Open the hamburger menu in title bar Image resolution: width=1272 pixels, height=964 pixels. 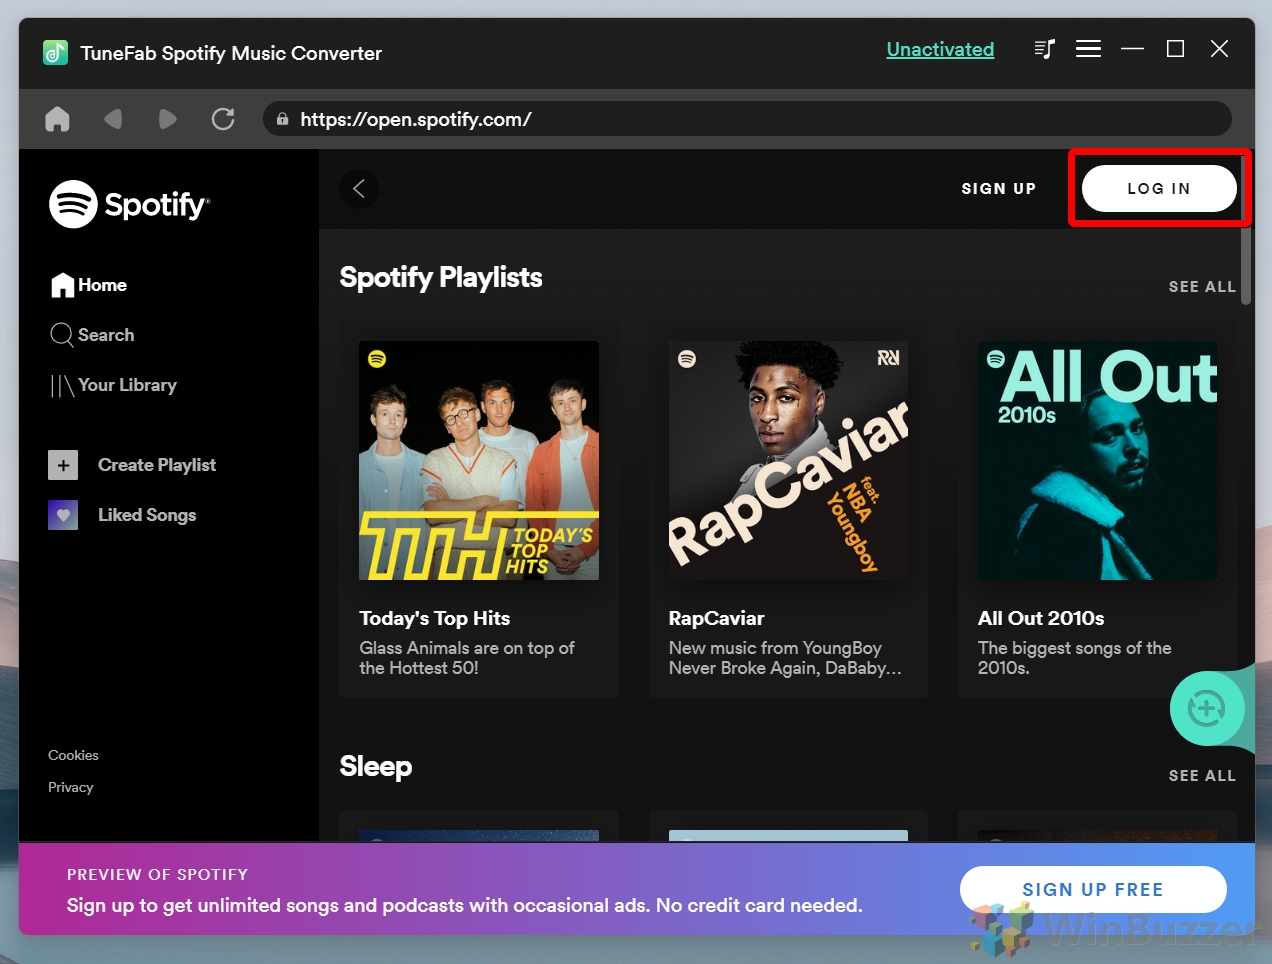pos(1088,49)
